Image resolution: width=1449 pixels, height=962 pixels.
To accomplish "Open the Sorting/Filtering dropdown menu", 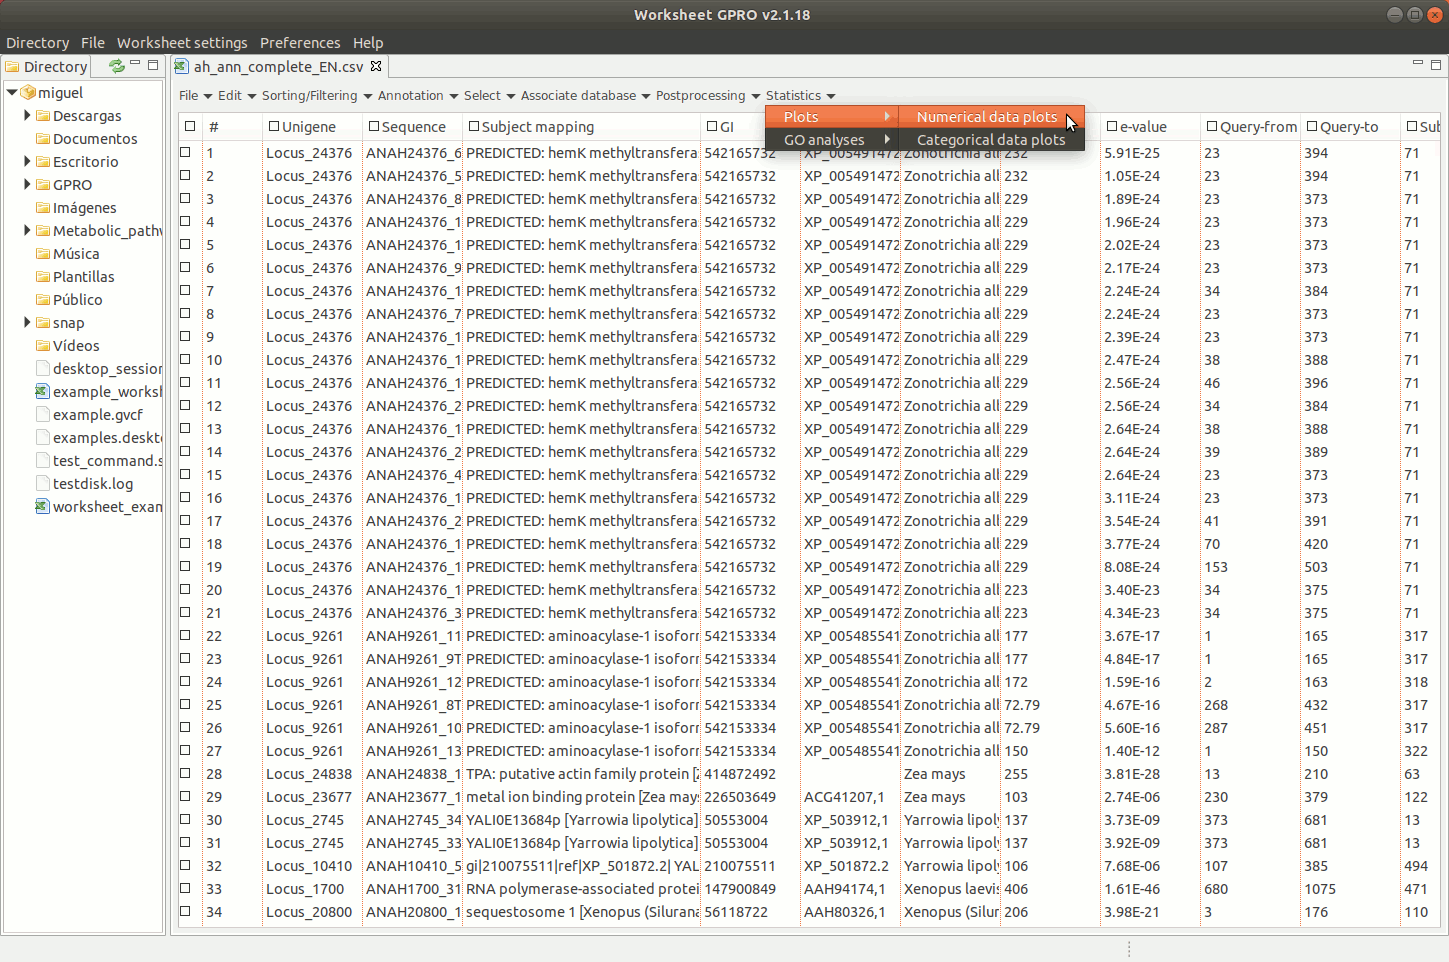I will tap(316, 96).
